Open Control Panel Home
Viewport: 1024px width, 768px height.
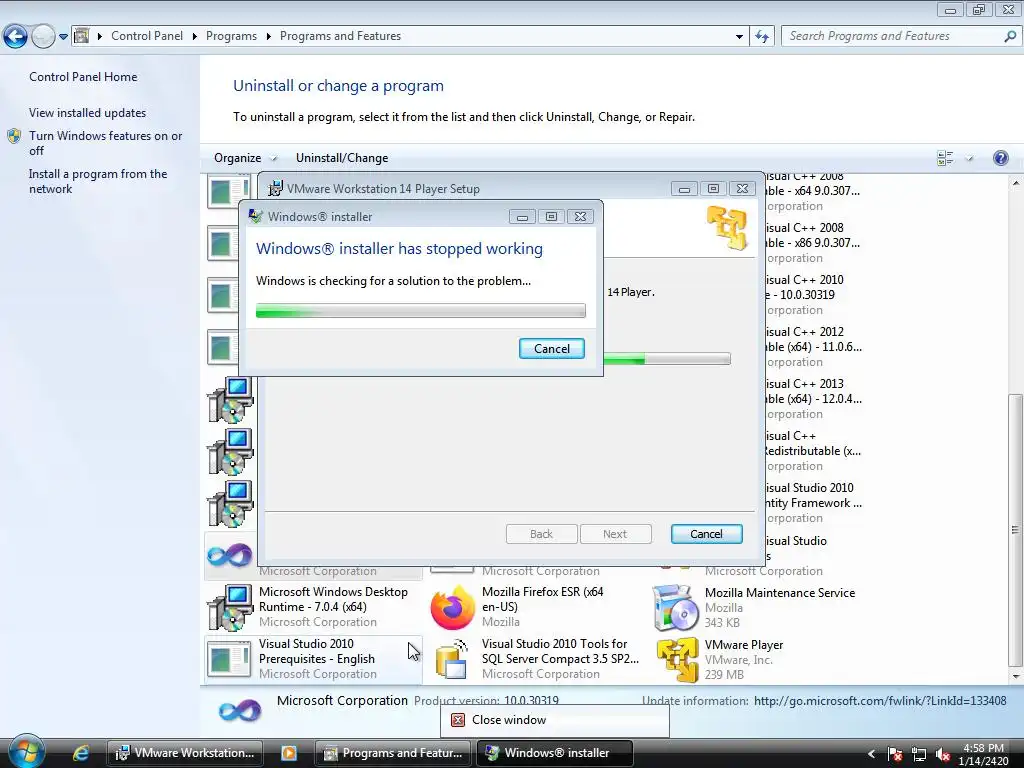[83, 76]
